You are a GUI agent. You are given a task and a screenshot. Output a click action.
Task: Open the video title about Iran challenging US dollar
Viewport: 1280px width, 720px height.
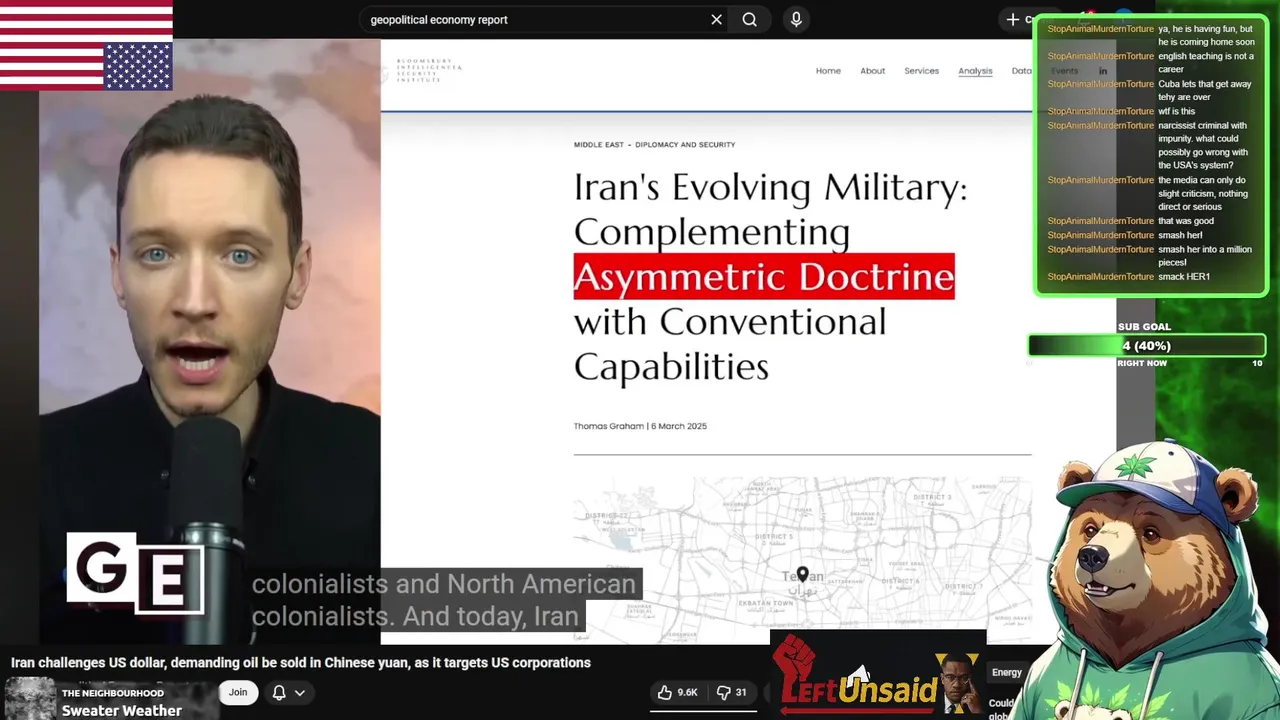pos(301,662)
